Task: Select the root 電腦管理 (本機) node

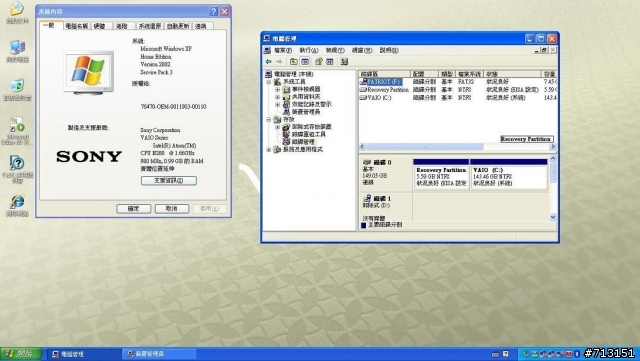Action: pyautogui.click(x=293, y=74)
